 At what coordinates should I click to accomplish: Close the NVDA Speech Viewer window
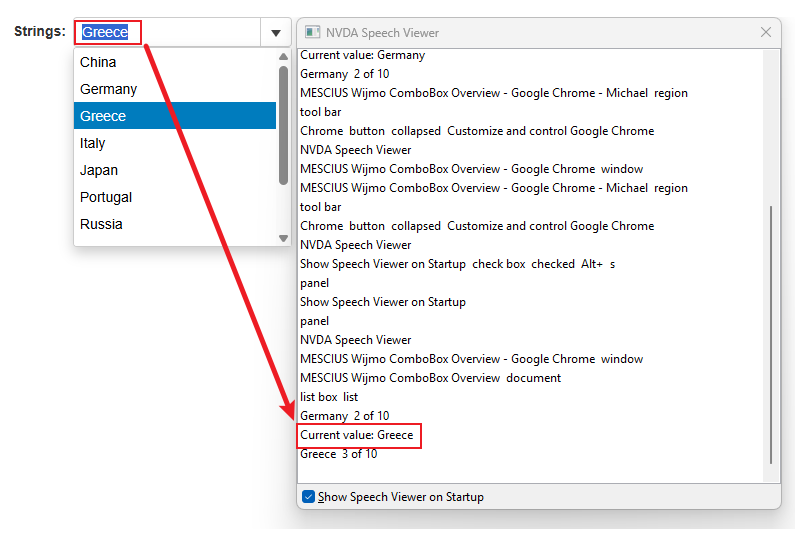coord(766,32)
